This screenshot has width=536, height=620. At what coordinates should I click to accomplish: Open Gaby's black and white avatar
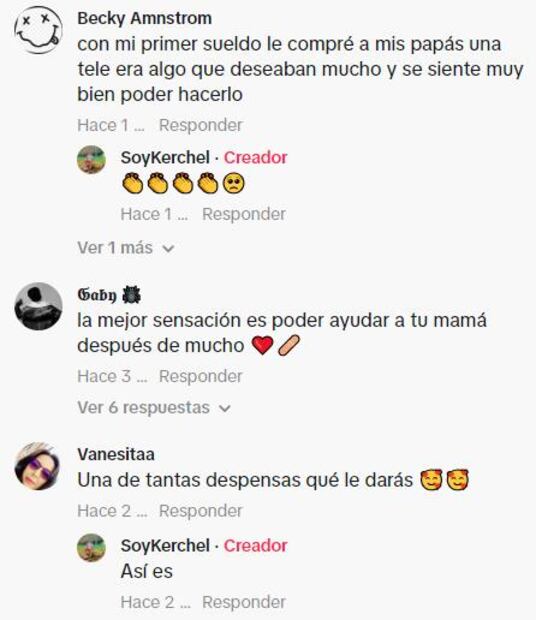tap(38, 306)
